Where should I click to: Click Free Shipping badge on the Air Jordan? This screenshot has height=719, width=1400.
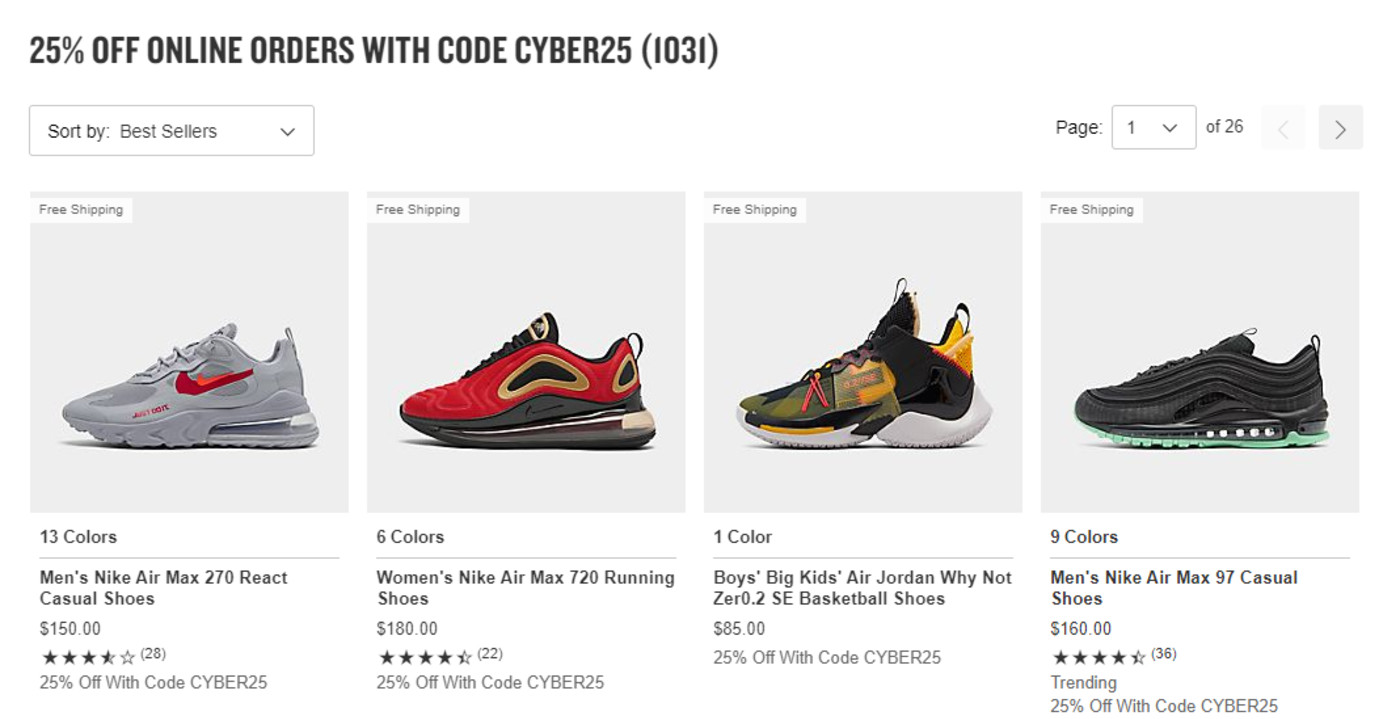[755, 210]
